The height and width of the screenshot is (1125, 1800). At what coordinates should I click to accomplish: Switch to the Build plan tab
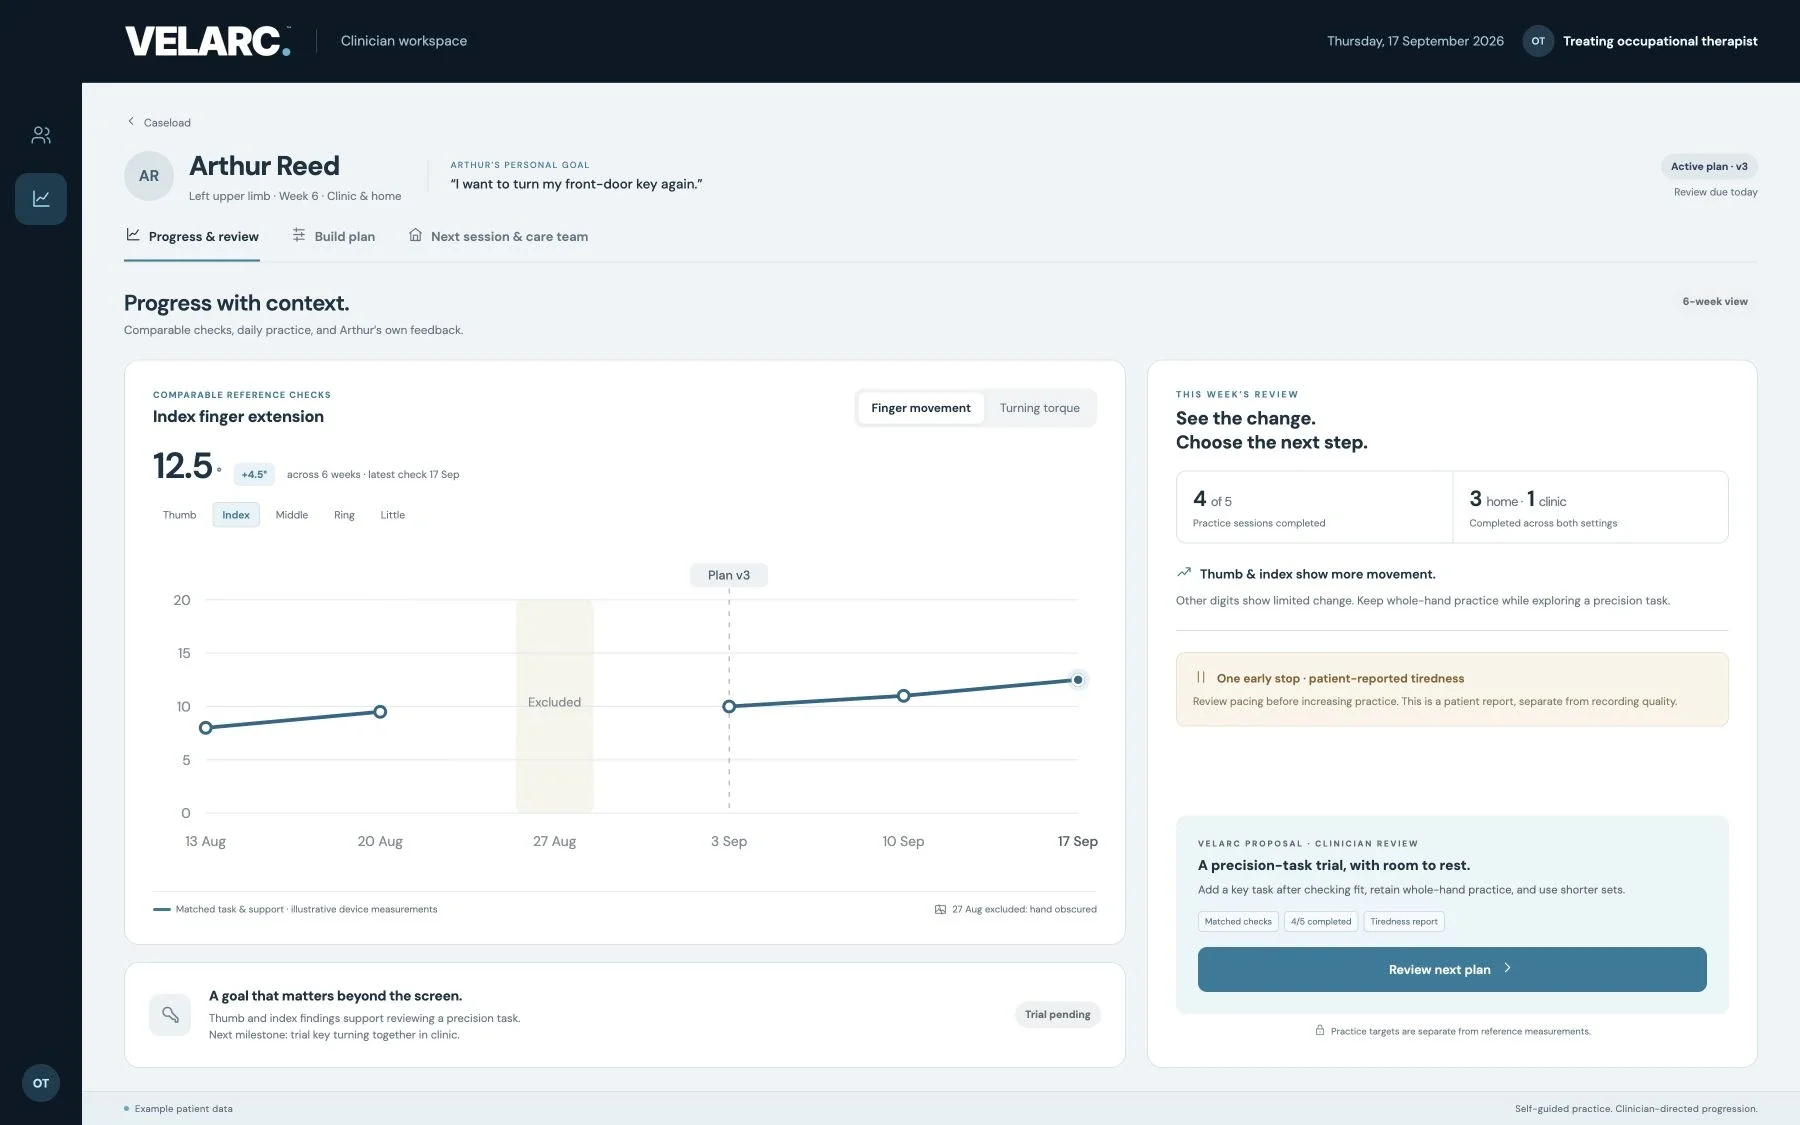tap(334, 237)
